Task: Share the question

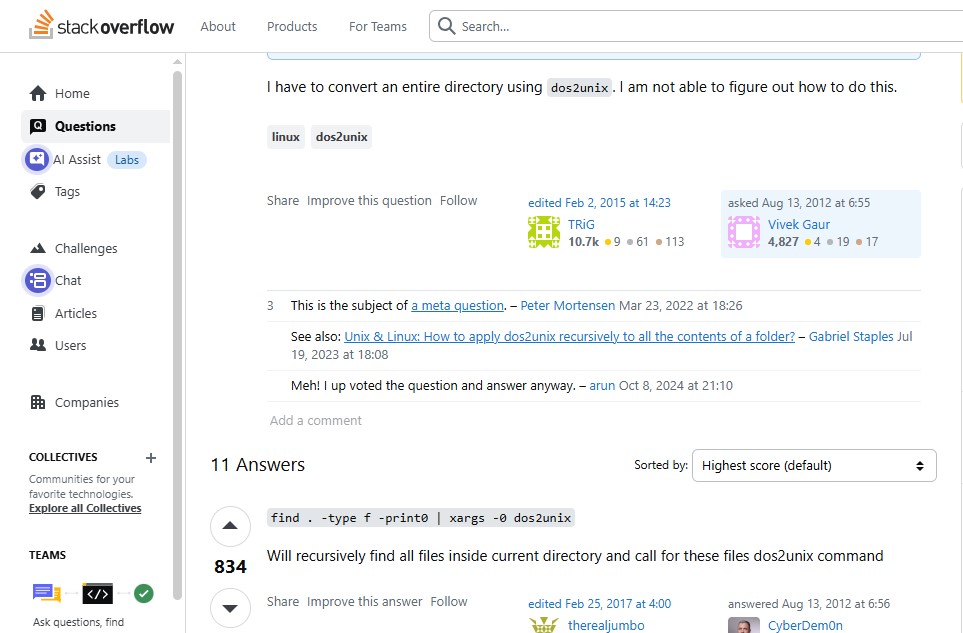Action: pos(283,201)
